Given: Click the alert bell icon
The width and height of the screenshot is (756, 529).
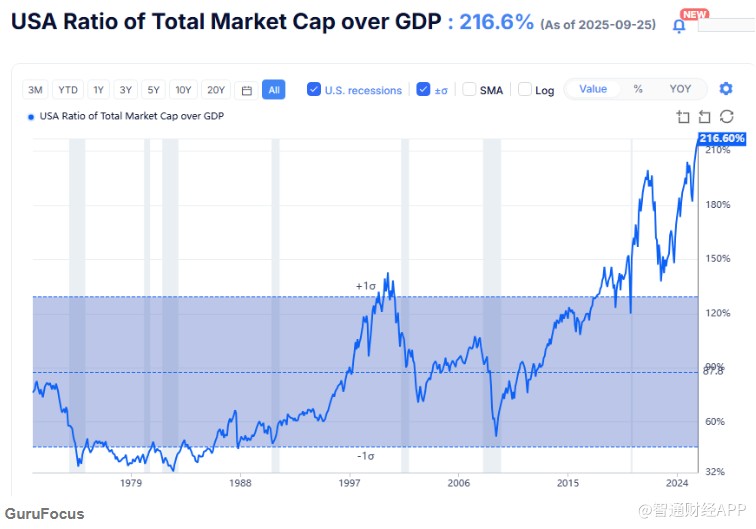Looking at the screenshot, I should pos(680,26).
